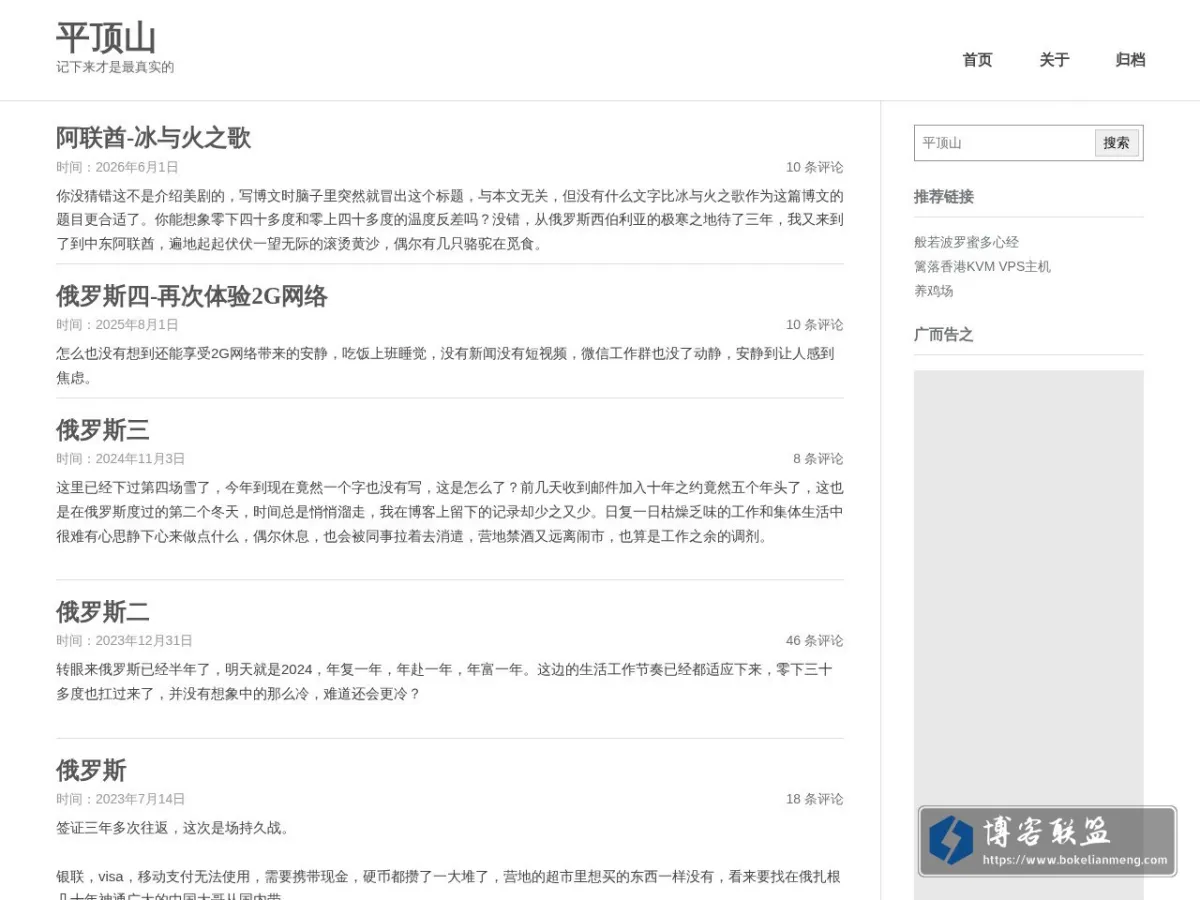
Task: Click the date 时间：2023年7月14日
Action: pos(121,799)
